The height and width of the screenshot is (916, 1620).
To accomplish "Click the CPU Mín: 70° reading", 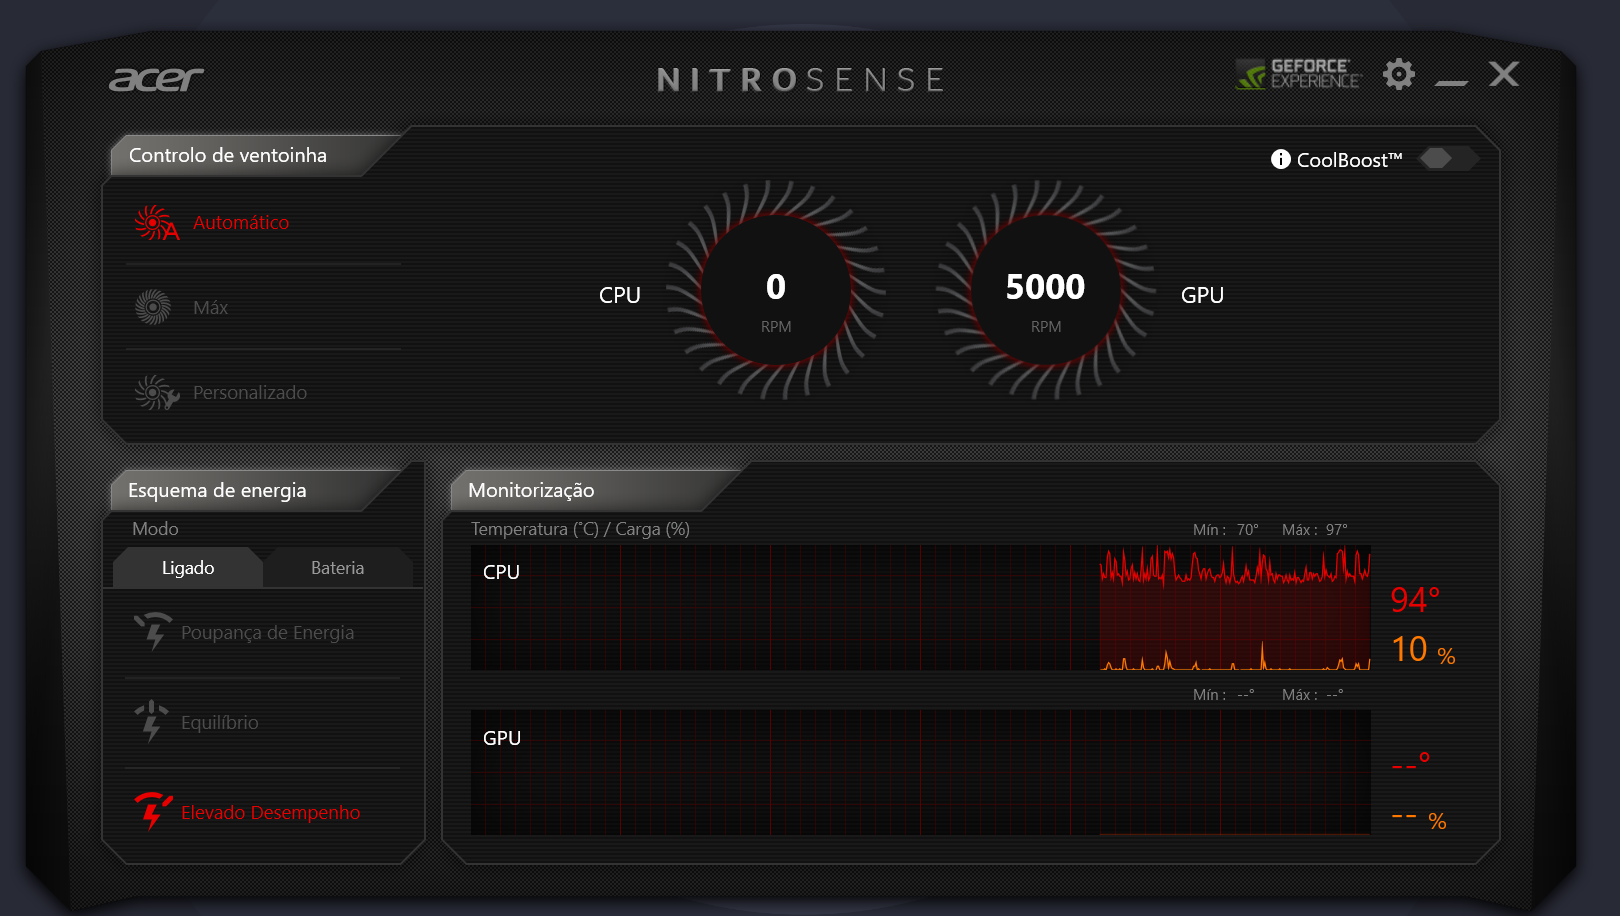I will click(1226, 530).
